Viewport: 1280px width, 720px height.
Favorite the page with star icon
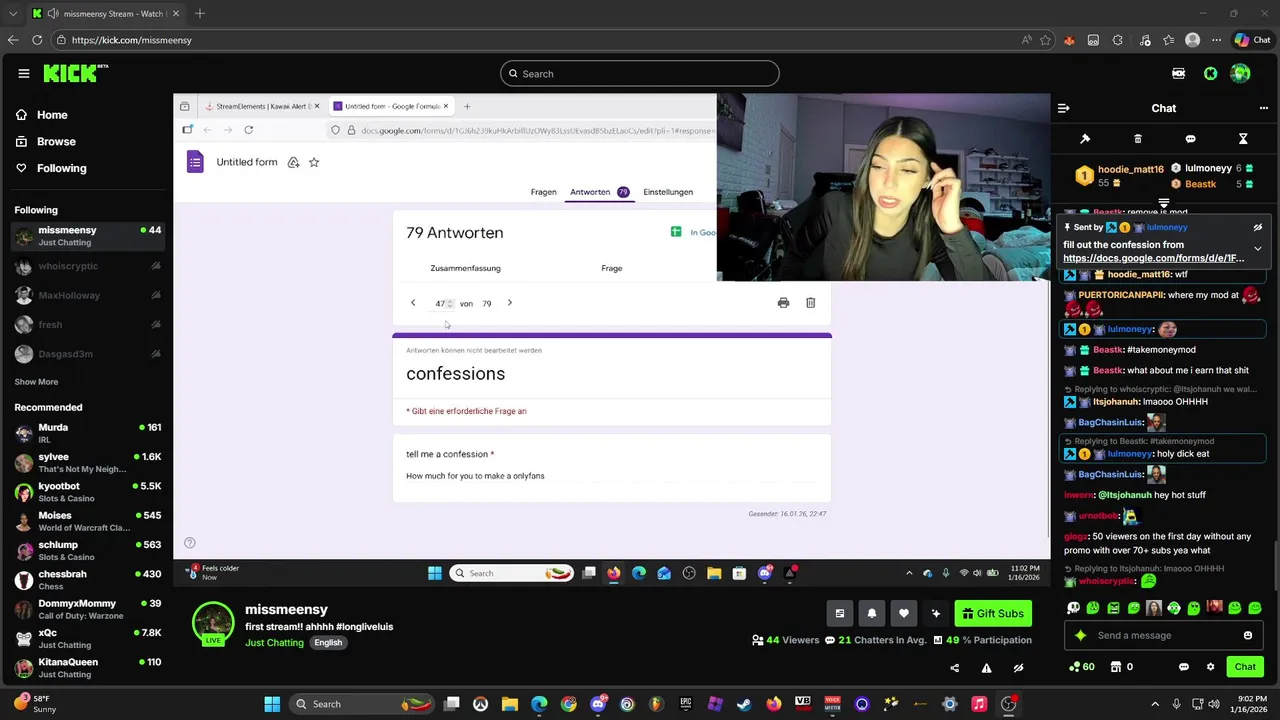coord(1045,40)
